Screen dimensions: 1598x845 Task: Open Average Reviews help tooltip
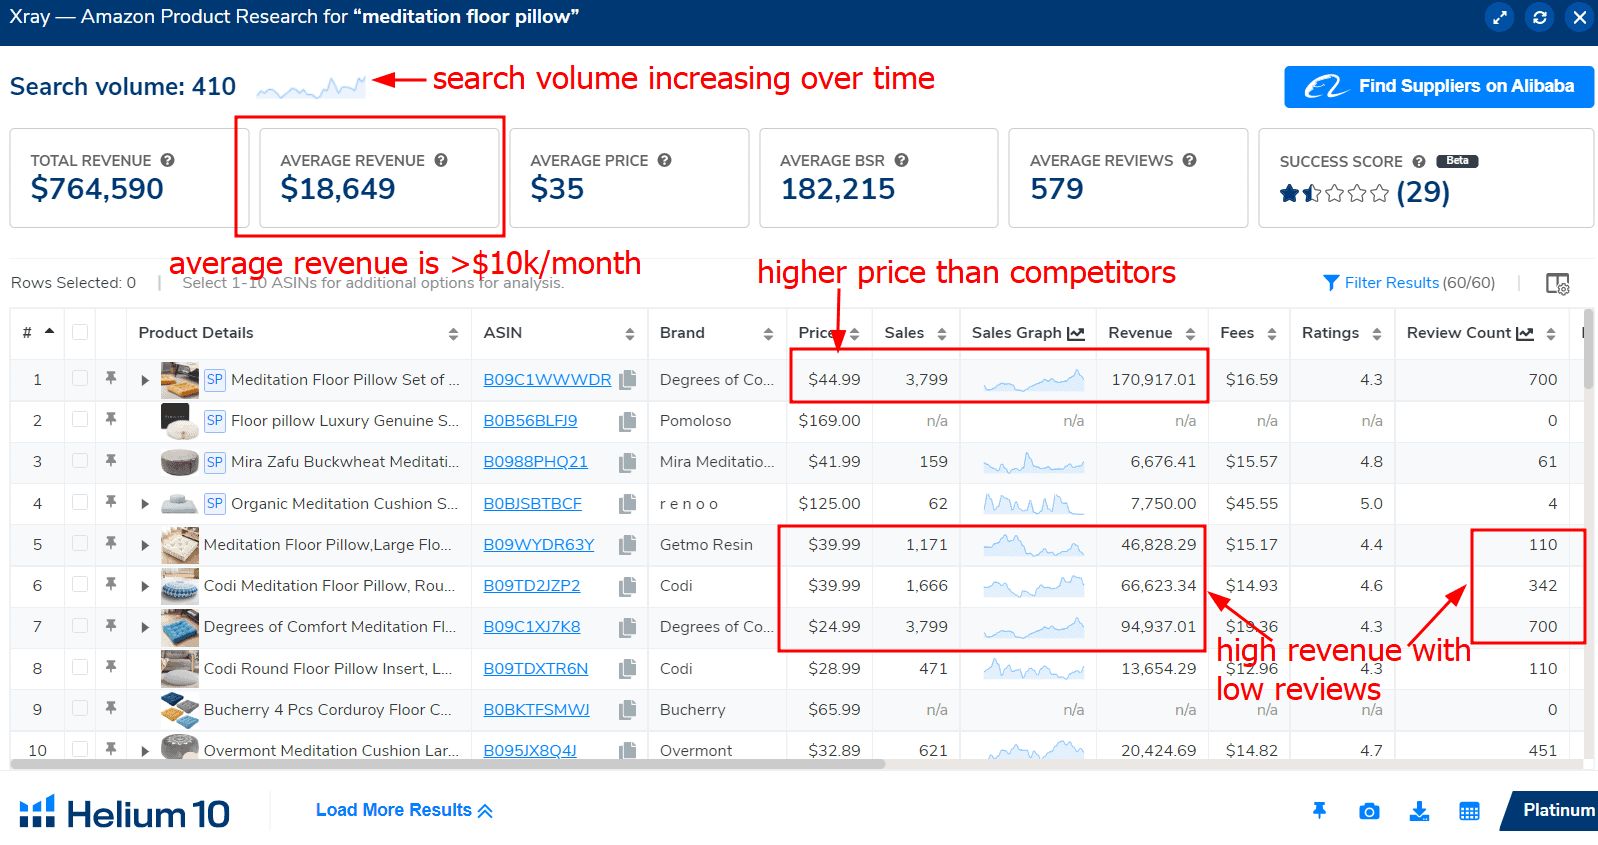(1190, 160)
